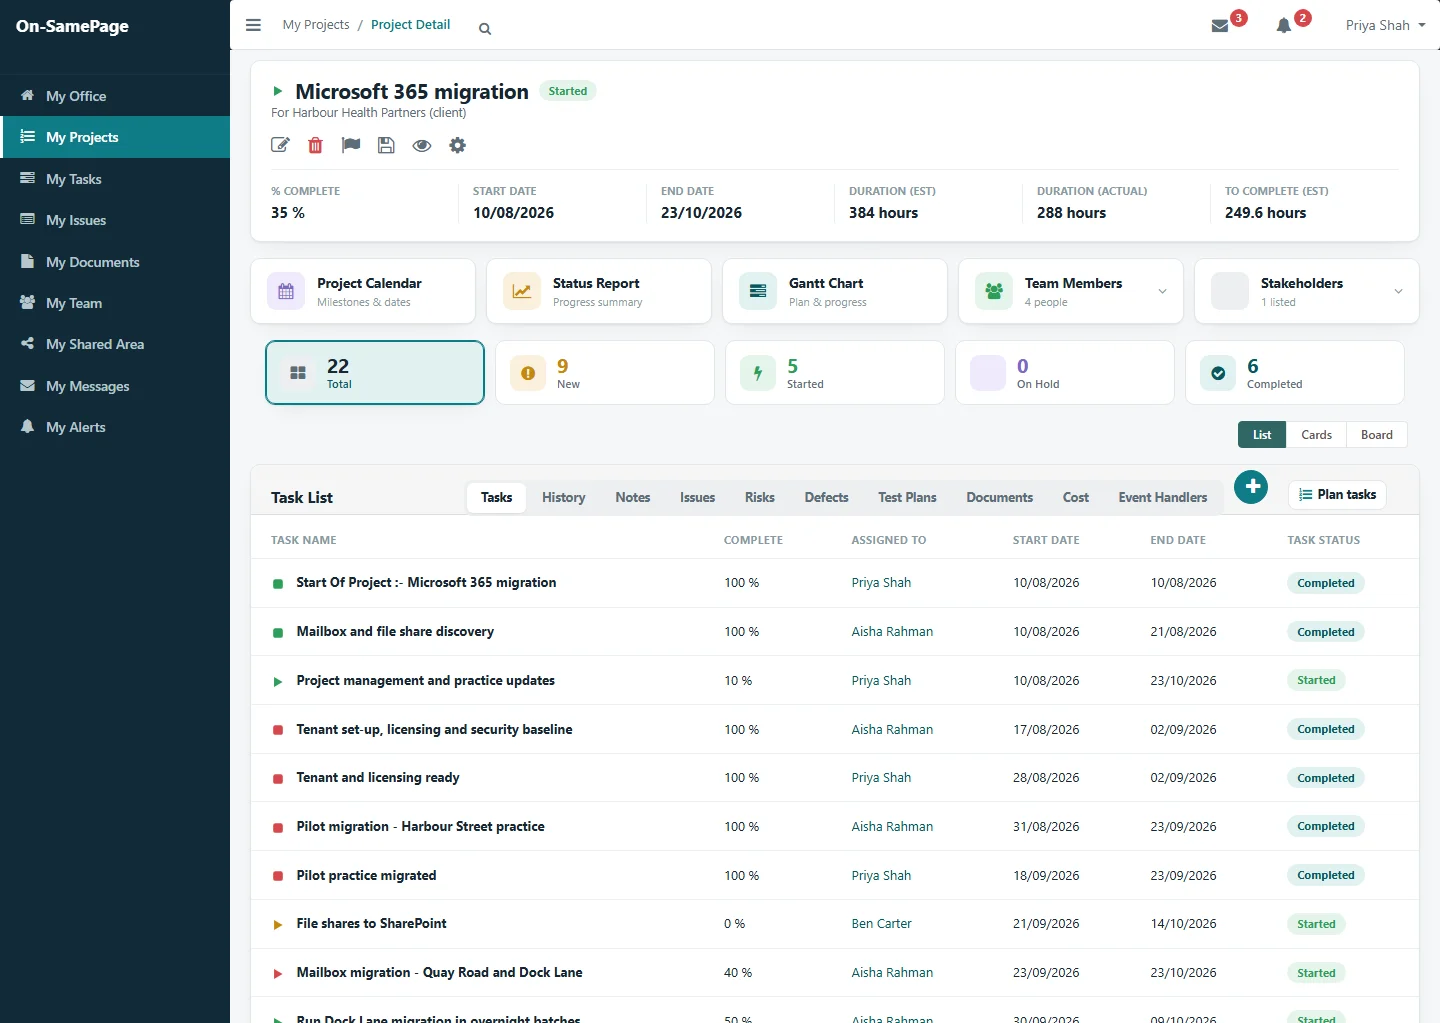
Task: Click the save floppy disk icon
Action: click(386, 145)
